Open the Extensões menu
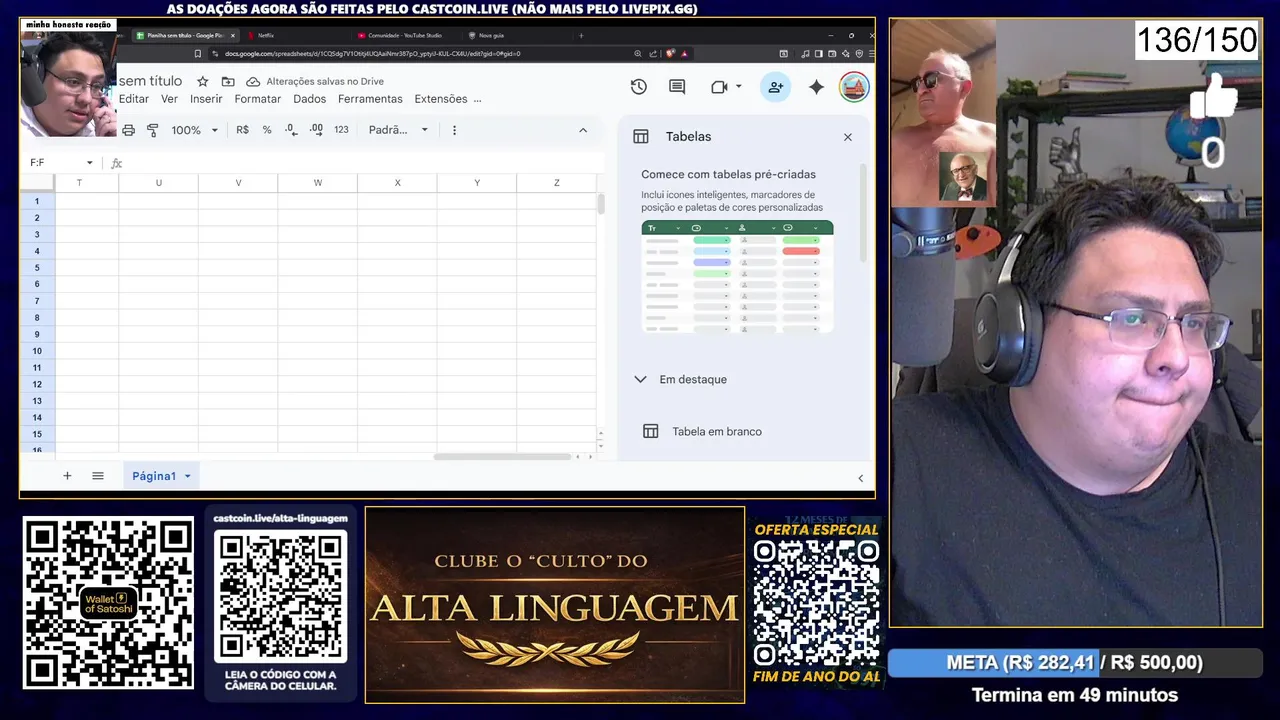Viewport: 1280px width, 720px height. (441, 99)
